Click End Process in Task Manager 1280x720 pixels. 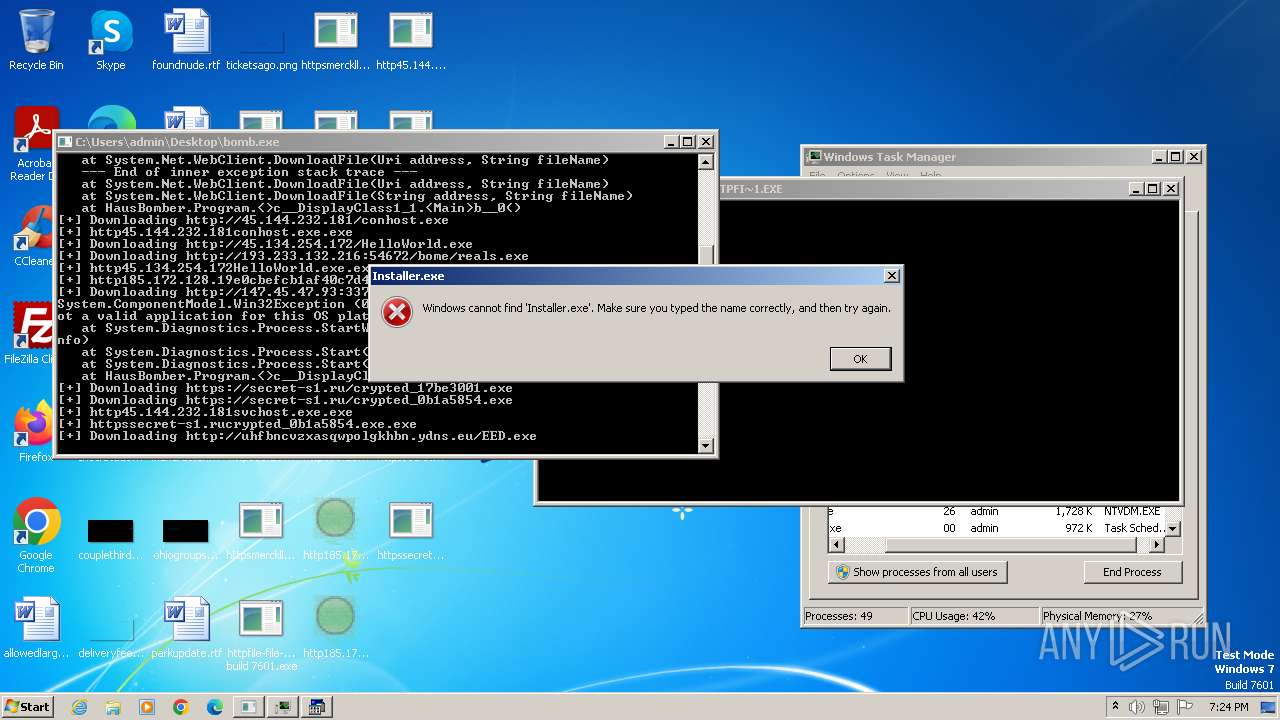click(x=1132, y=572)
